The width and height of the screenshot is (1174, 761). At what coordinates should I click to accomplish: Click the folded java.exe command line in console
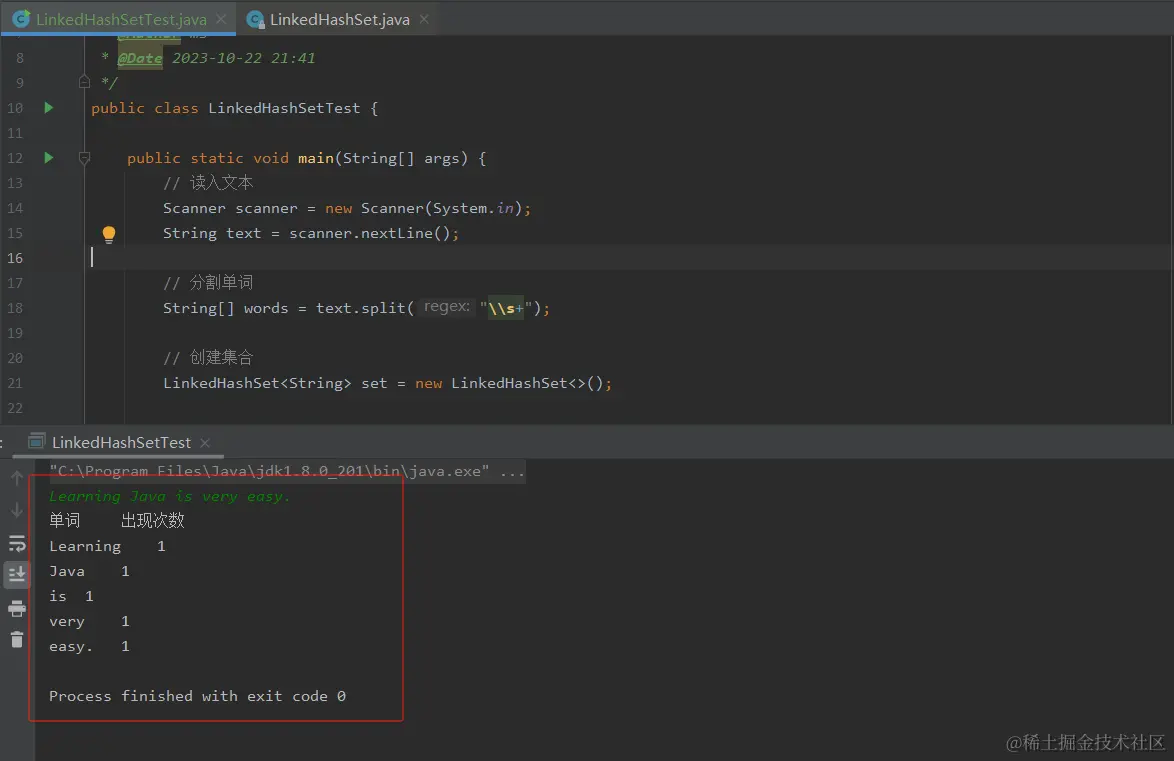pyautogui.click(x=287, y=471)
